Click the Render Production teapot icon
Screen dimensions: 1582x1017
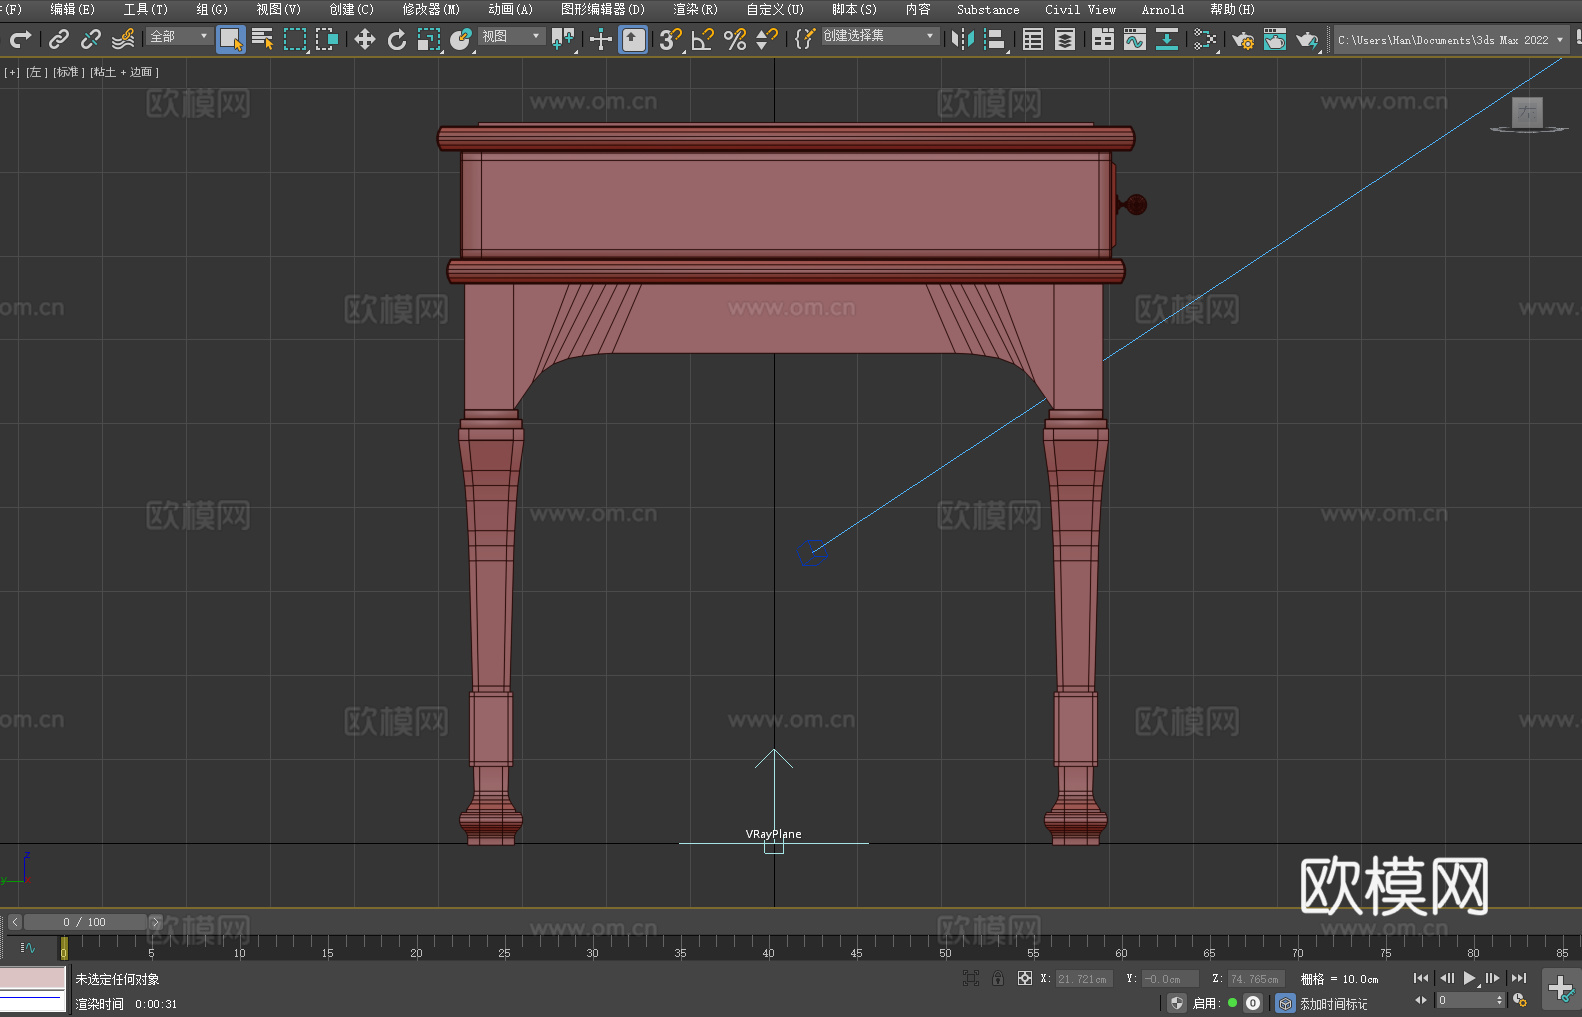1307,39
